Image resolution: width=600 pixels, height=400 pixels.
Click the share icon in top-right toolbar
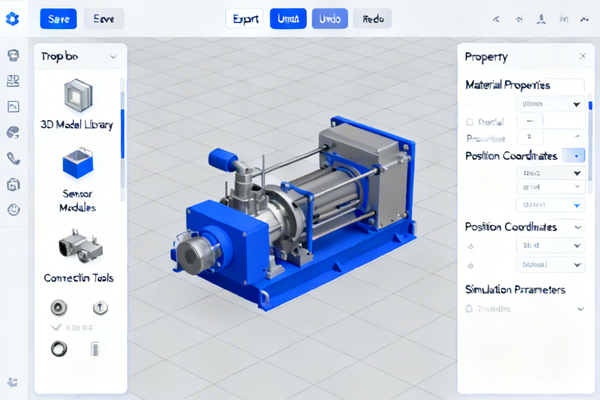tap(496, 19)
